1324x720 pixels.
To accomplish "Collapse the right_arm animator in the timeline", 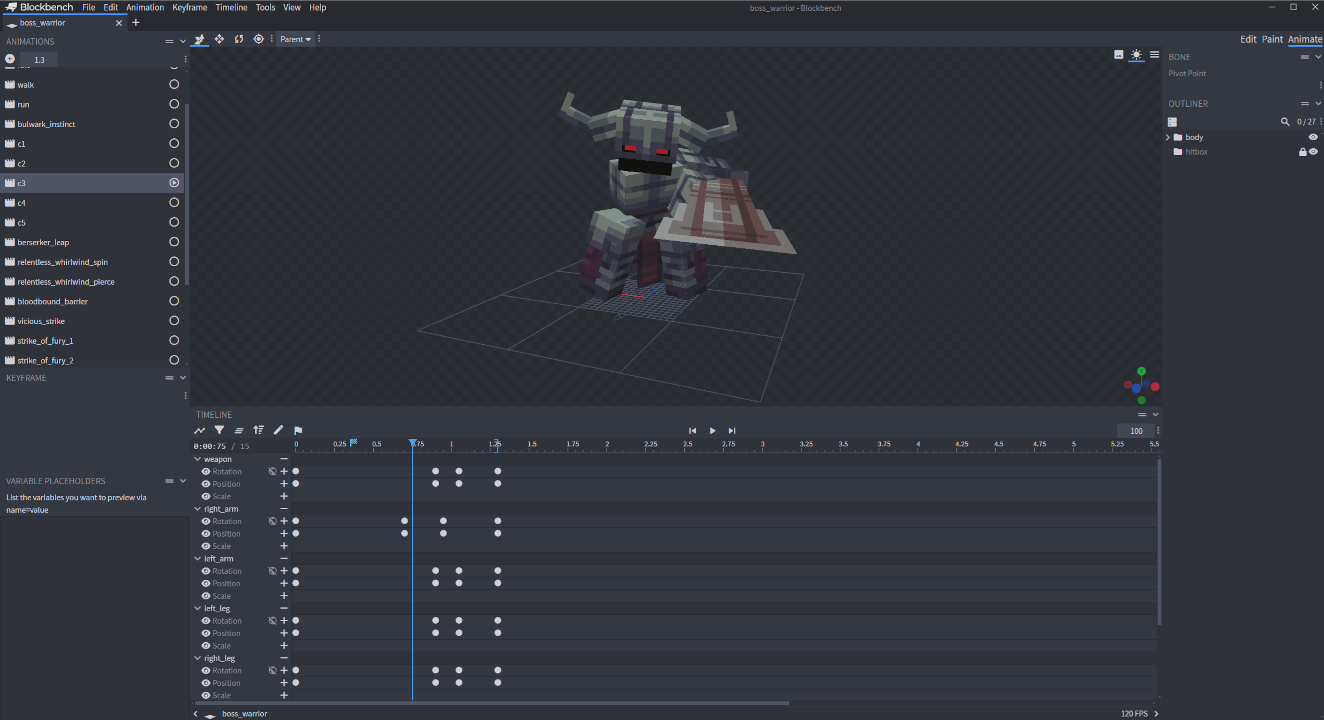I will [x=197, y=509].
